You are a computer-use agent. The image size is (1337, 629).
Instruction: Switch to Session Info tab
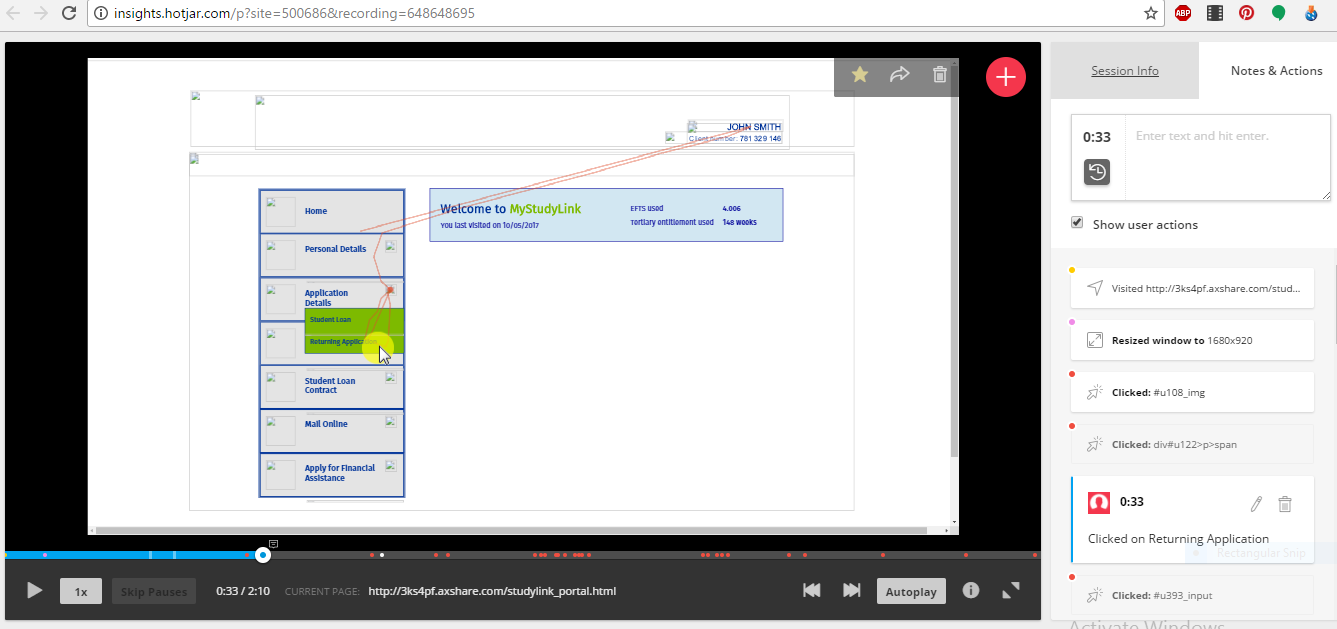1125,71
